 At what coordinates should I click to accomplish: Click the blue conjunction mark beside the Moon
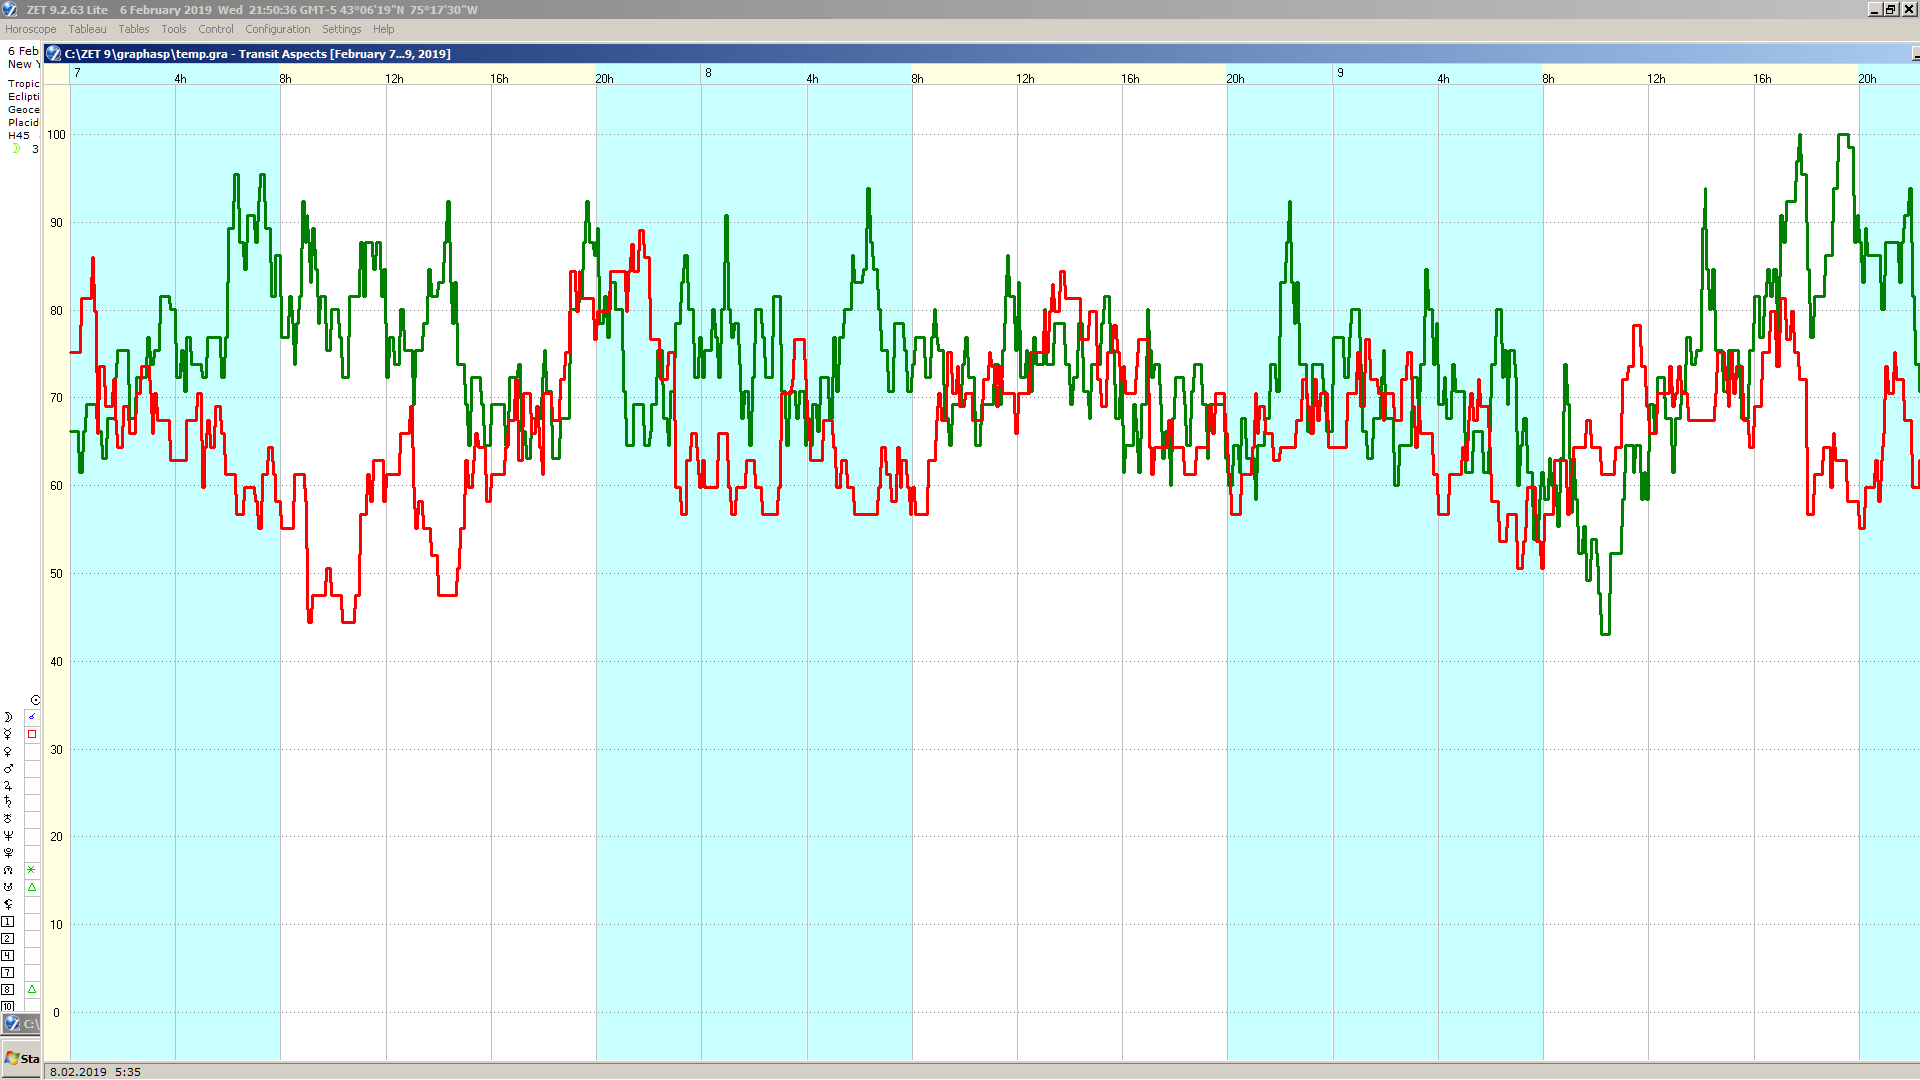click(x=32, y=717)
